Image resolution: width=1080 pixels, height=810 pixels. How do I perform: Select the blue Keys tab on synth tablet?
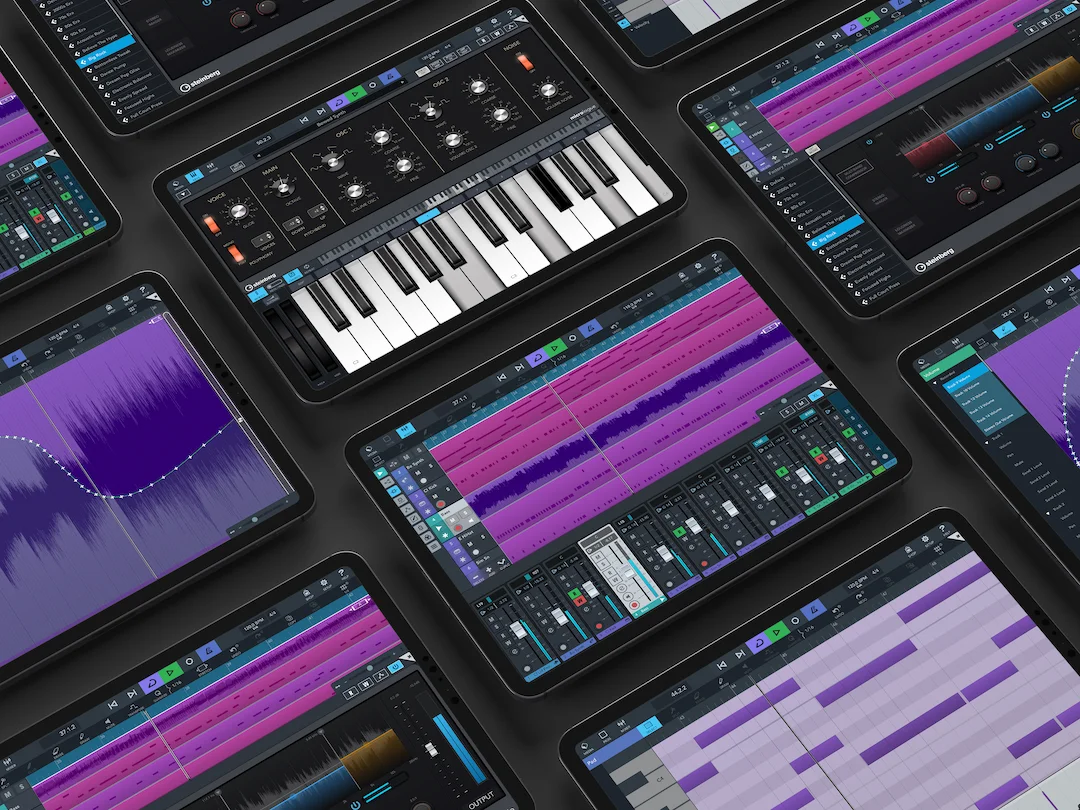pyautogui.click(x=194, y=176)
